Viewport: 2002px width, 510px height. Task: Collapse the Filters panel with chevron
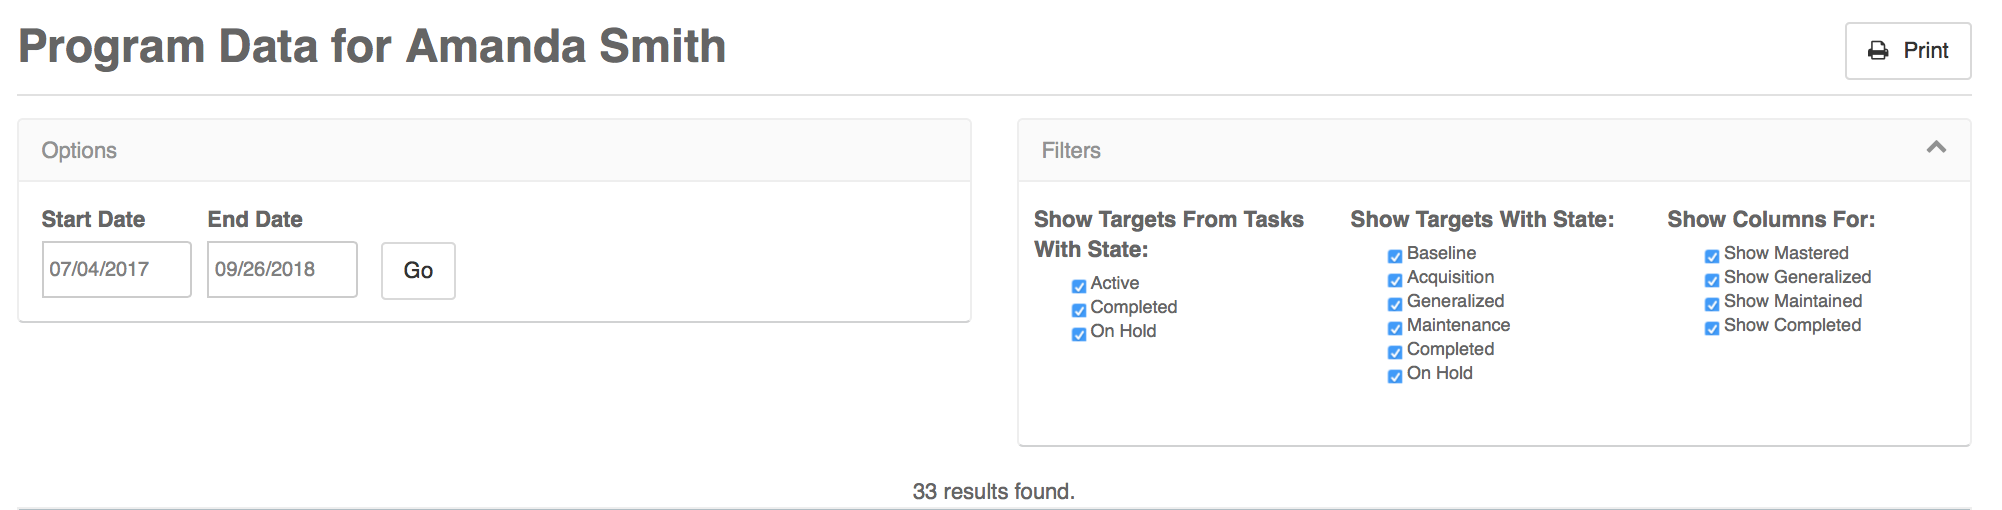[1936, 148]
